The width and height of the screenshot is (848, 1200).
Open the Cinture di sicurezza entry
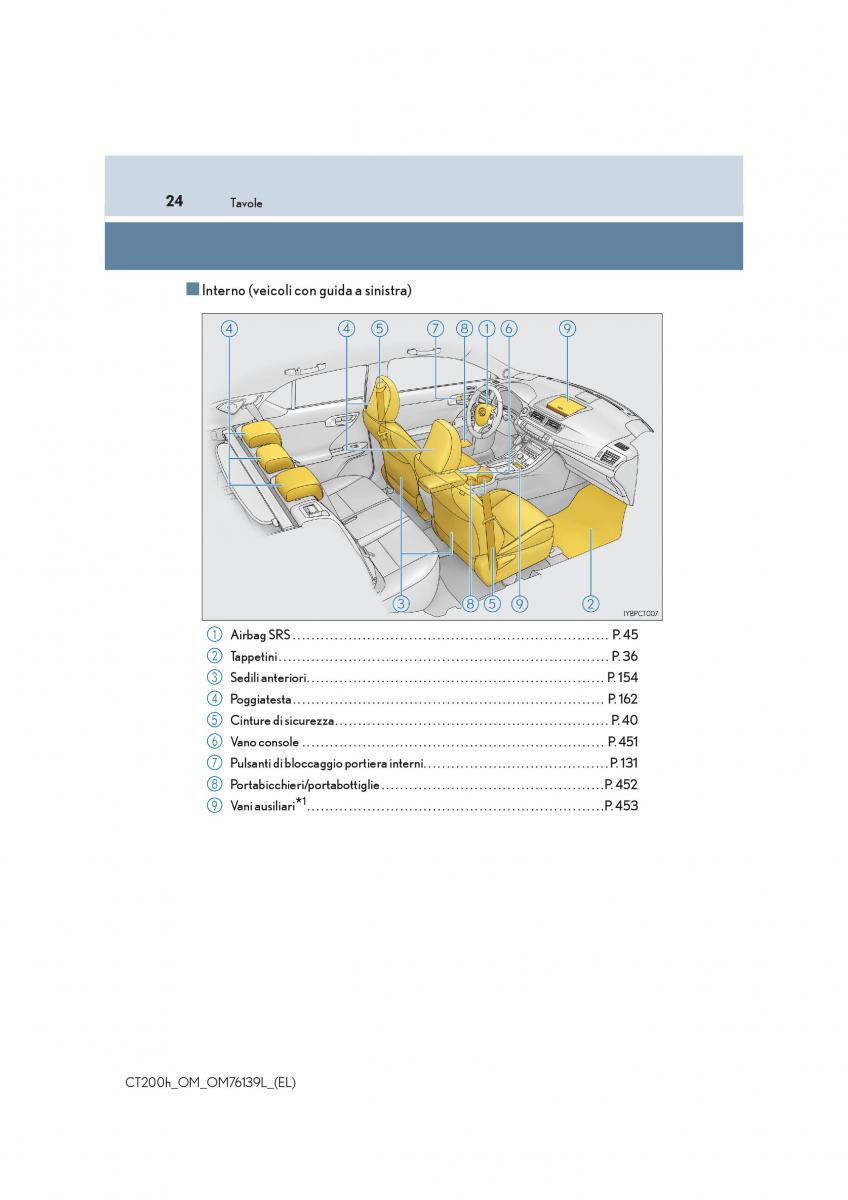click(282, 720)
